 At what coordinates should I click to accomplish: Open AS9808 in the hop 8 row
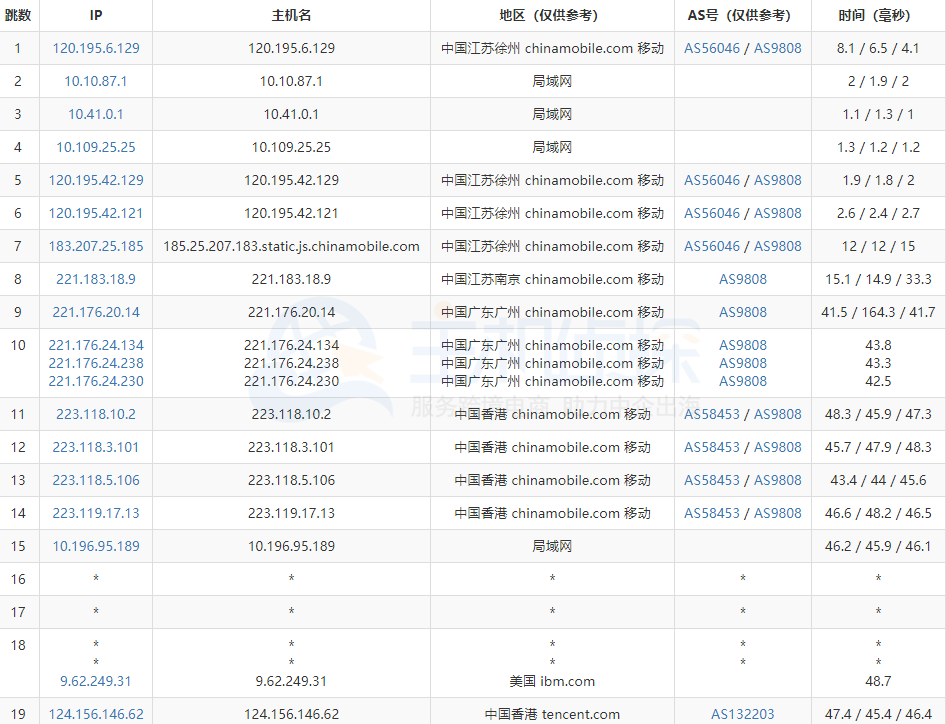[743, 279]
